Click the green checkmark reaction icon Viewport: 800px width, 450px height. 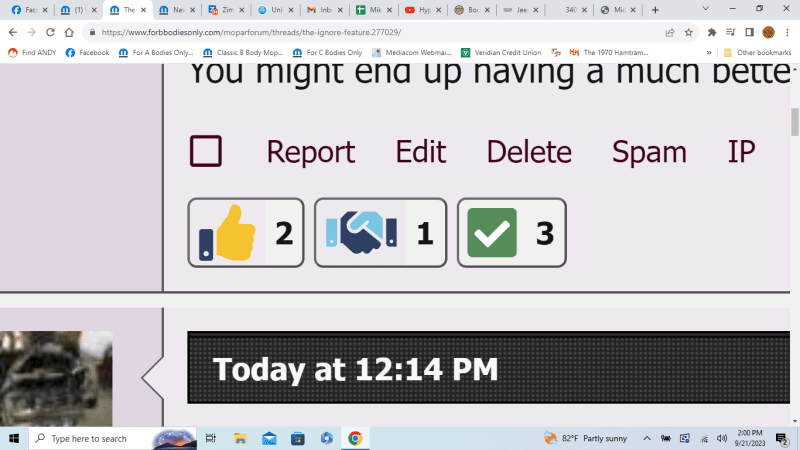pos(491,233)
